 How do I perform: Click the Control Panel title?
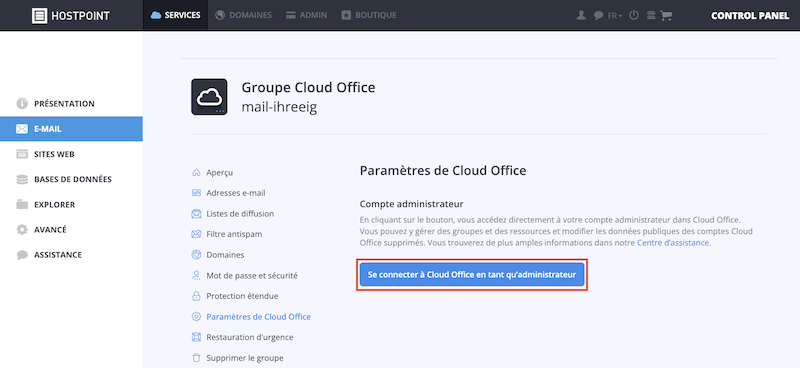(x=749, y=16)
